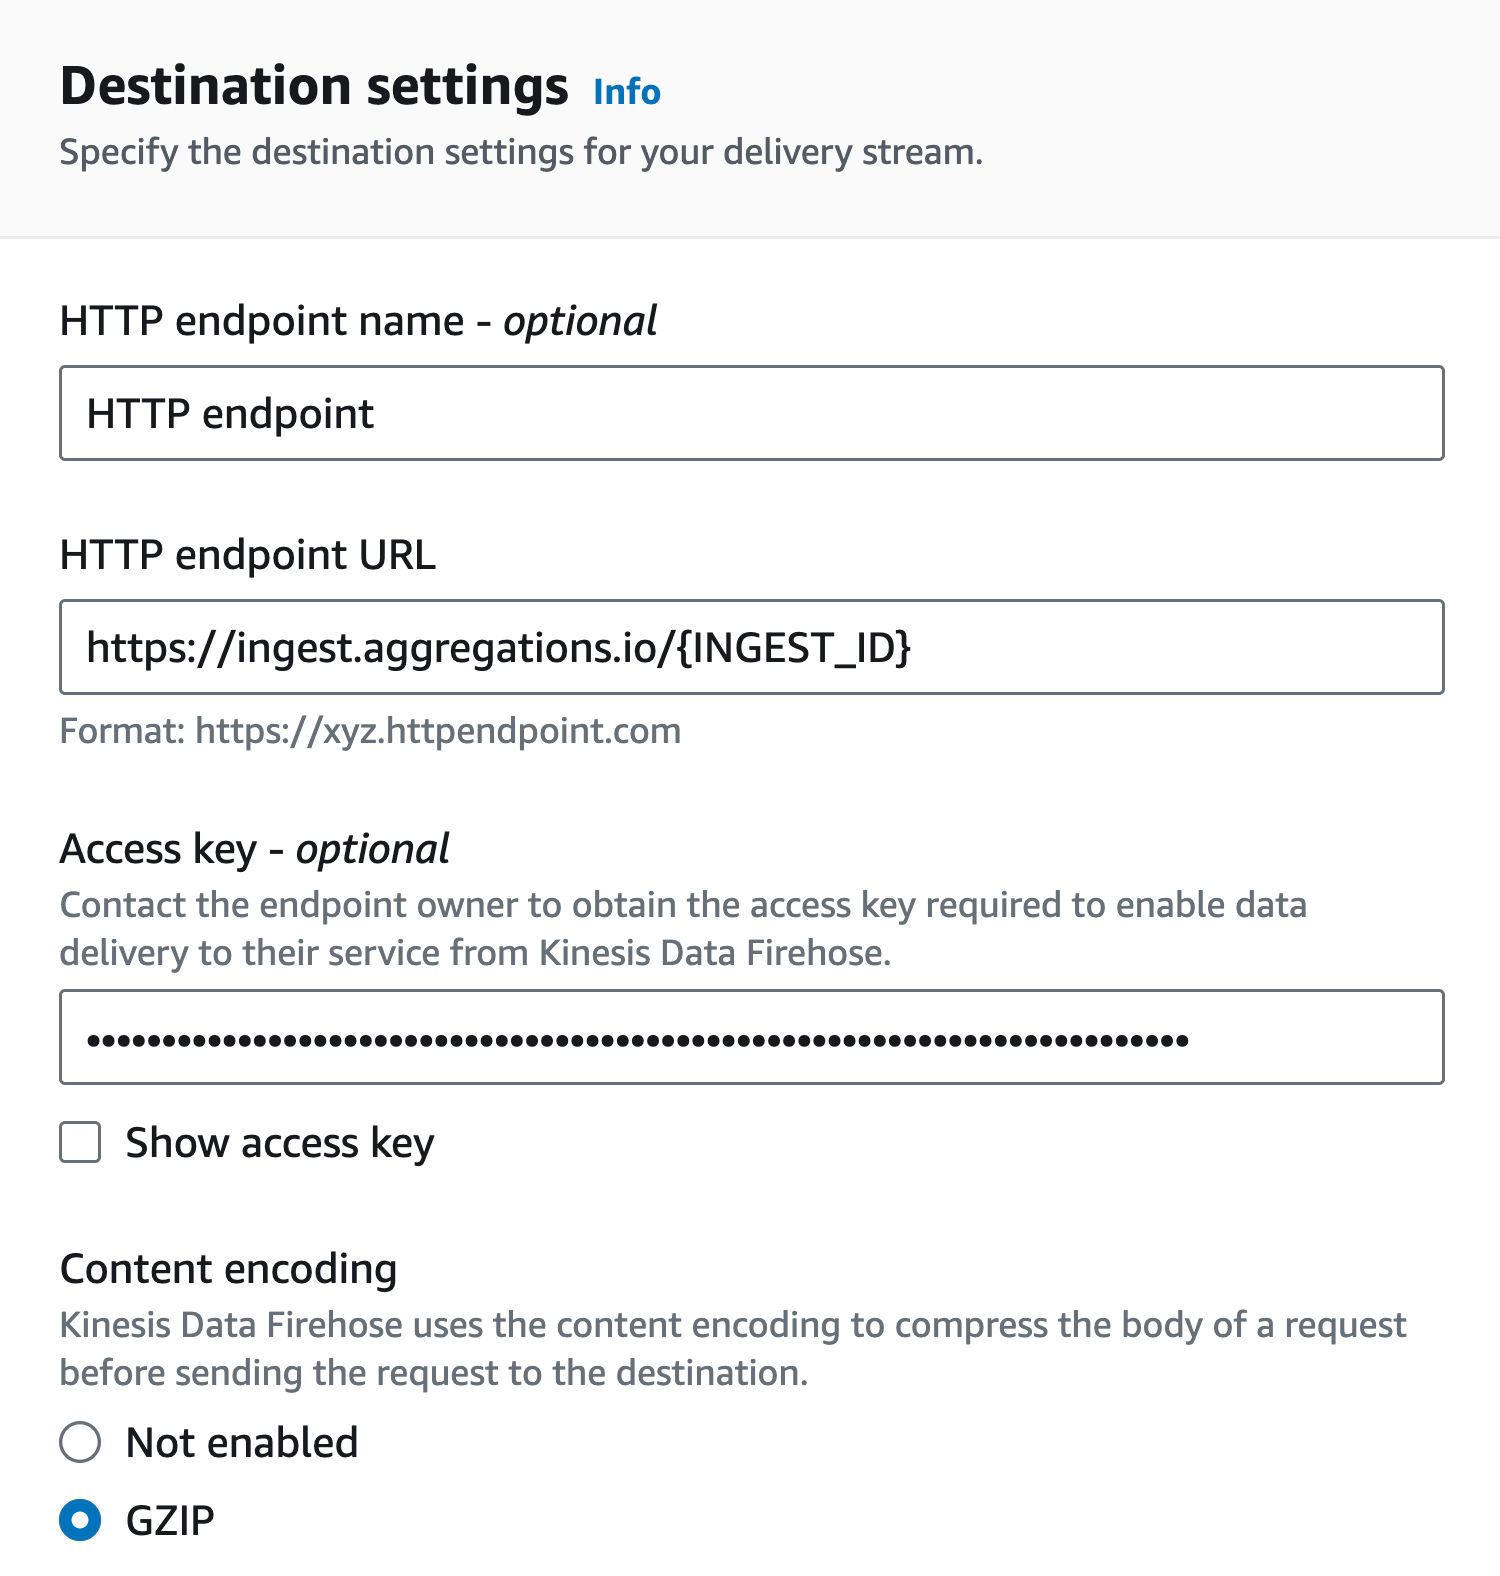Click the "Destination settings" heading
This screenshot has width=1500, height=1576.
[x=313, y=86]
